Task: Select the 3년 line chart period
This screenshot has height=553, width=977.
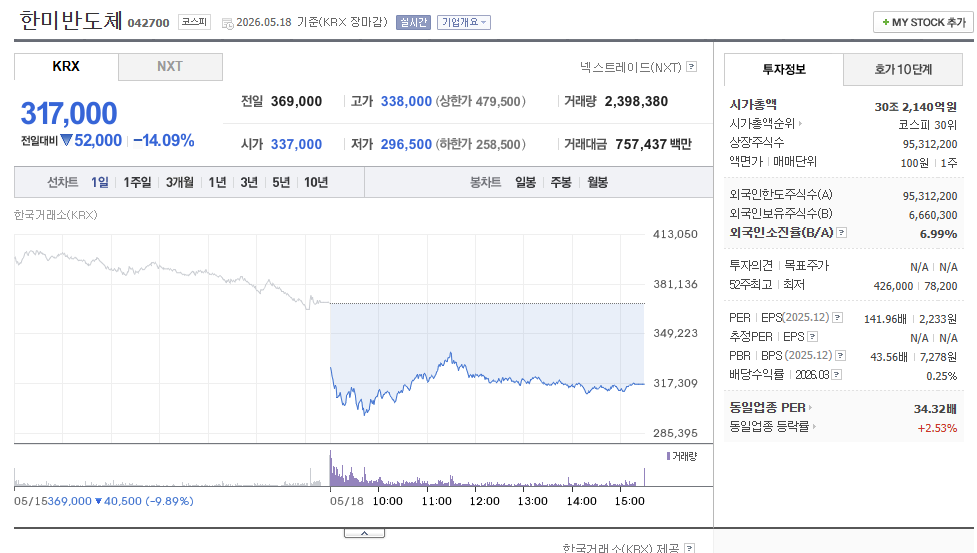Action: [249, 182]
